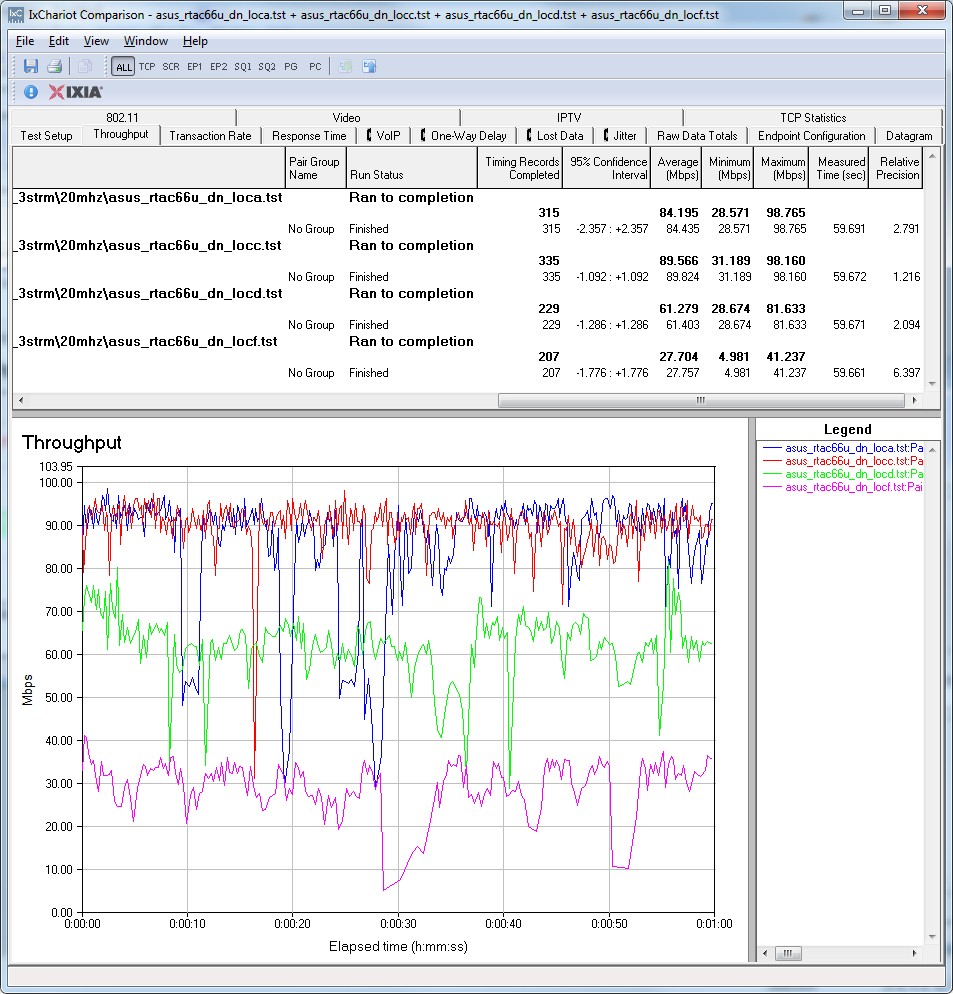Open the Transaction Rate tab
The width and height of the screenshot is (953, 994).
(x=211, y=136)
